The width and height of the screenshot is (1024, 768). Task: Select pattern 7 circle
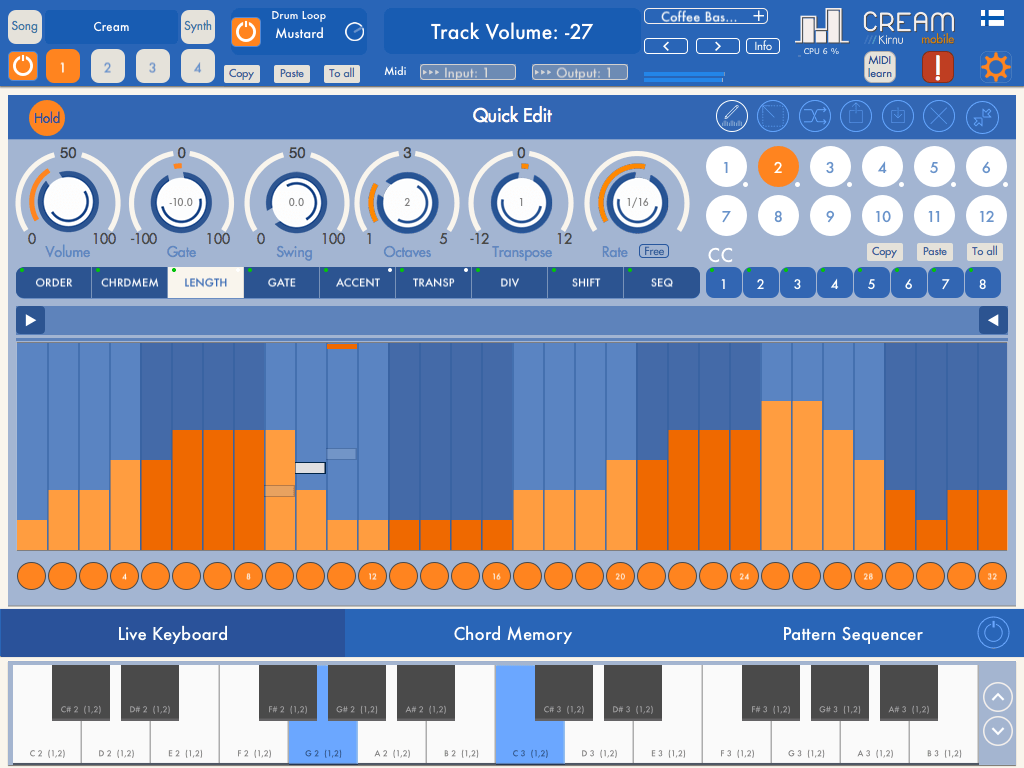(x=726, y=216)
